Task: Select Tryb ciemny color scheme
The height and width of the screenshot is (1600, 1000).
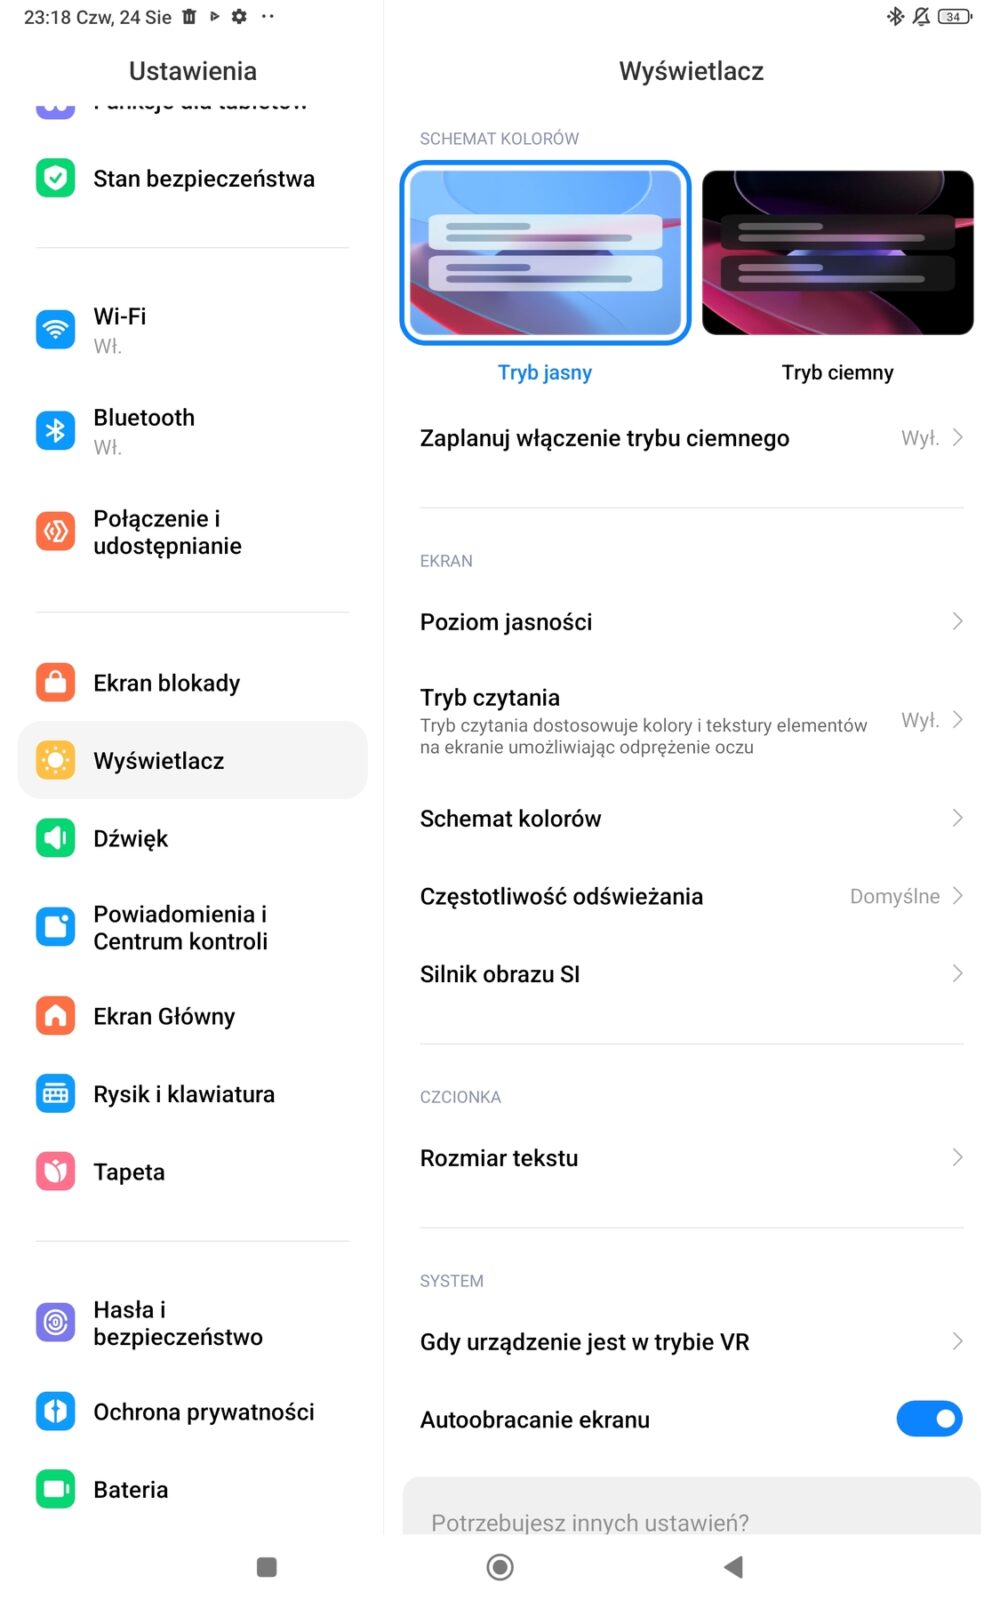Action: (x=838, y=252)
